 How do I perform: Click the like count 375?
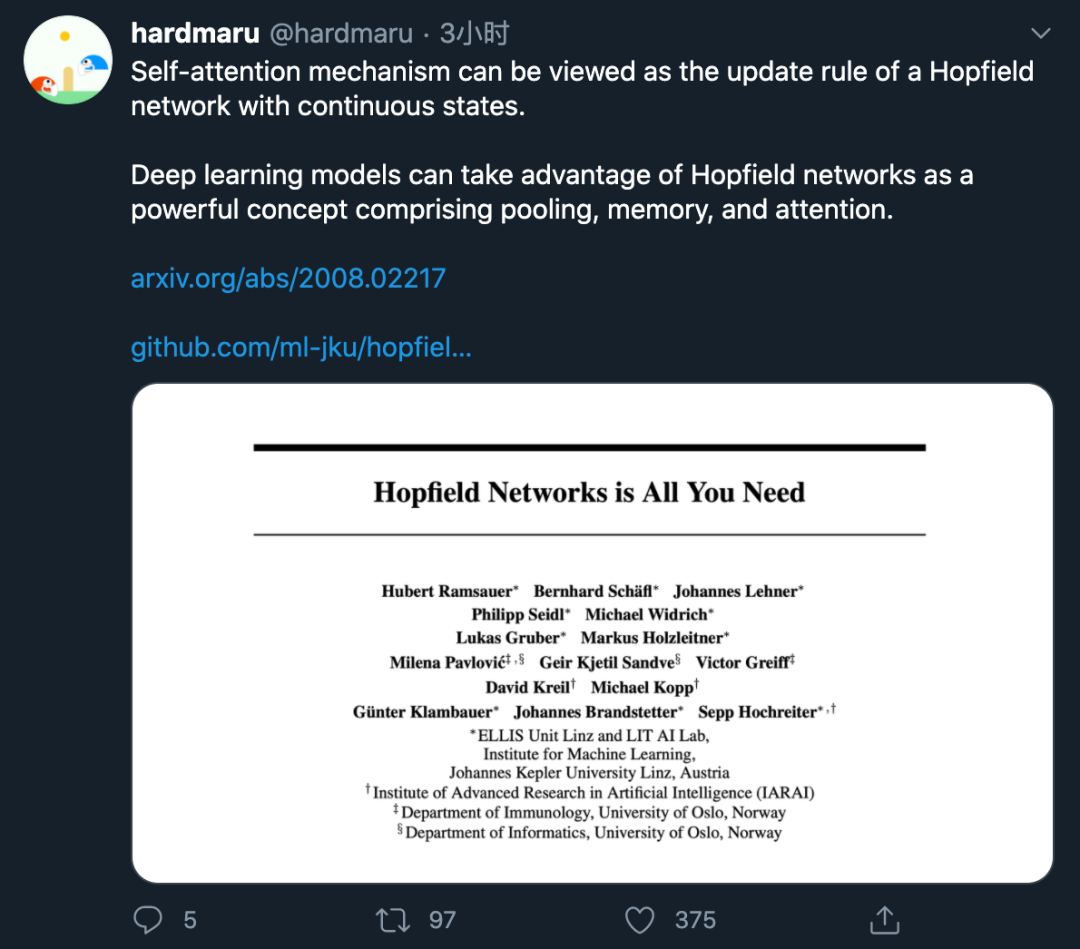[x=695, y=919]
